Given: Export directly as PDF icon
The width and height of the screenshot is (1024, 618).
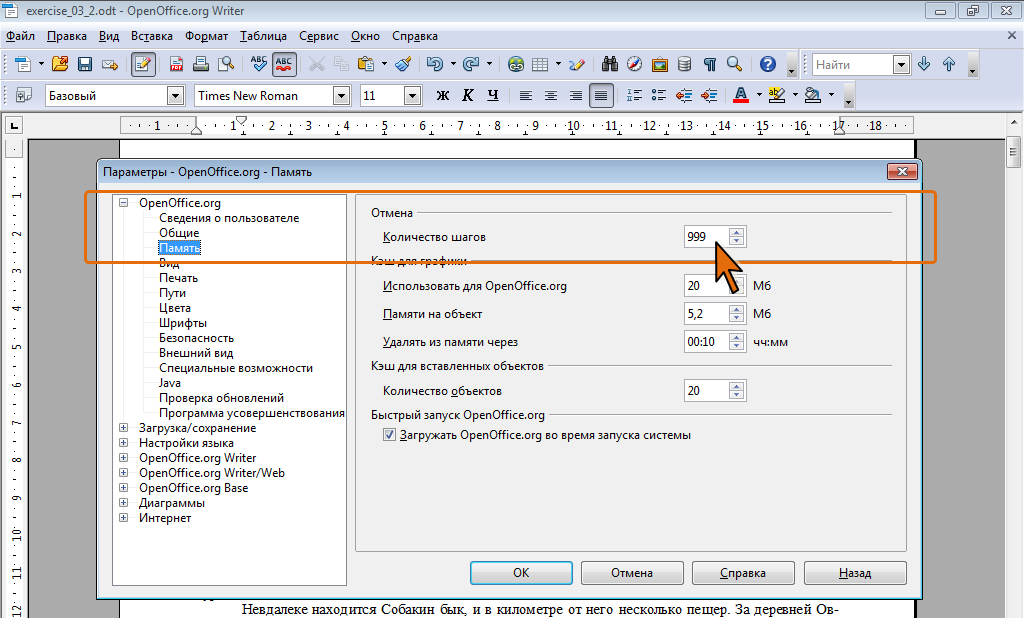Looking at the screenshot, I should click(x=176, y=64).
